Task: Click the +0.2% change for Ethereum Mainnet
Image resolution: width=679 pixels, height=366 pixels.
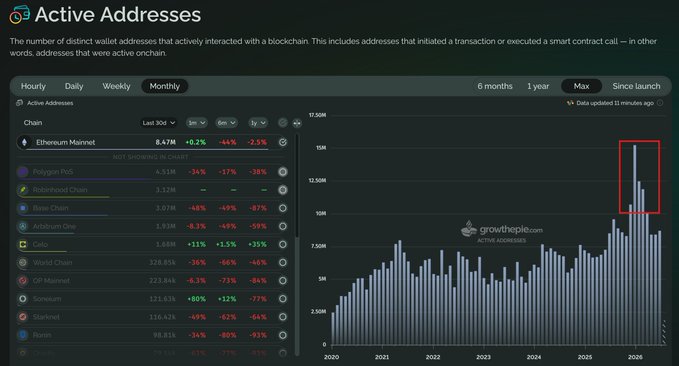Action: coord(196,142)
